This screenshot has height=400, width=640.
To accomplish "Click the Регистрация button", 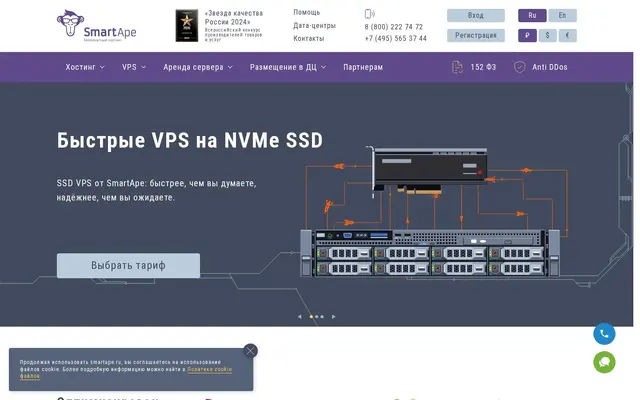I will tap(476, 36).
